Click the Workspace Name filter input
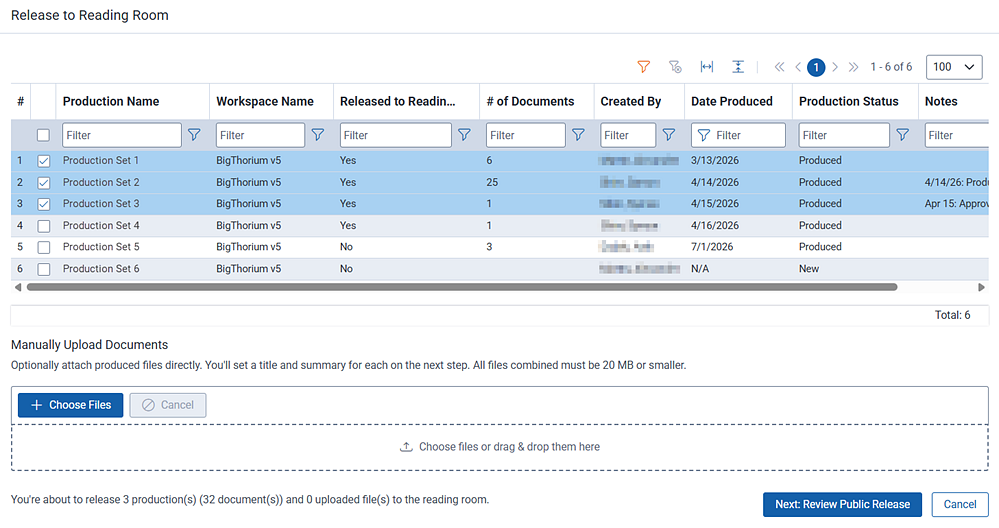 click(260, 135)
